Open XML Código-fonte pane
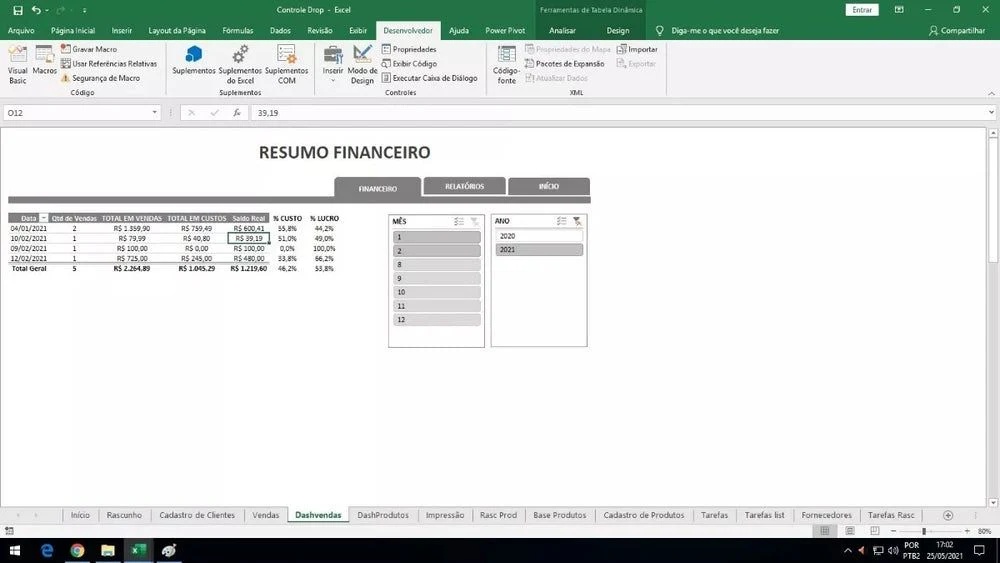1000x563 pixels. point(506,64)
